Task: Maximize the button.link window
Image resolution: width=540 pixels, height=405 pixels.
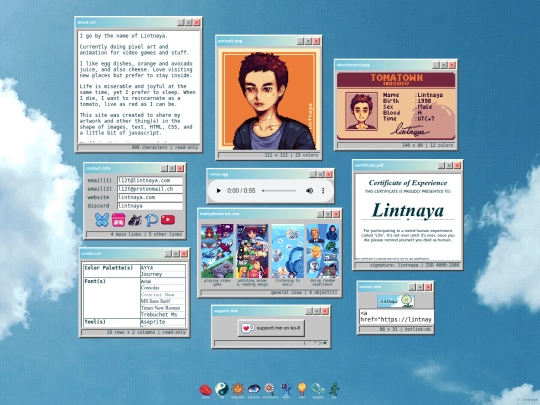Action: click(420, 287)
